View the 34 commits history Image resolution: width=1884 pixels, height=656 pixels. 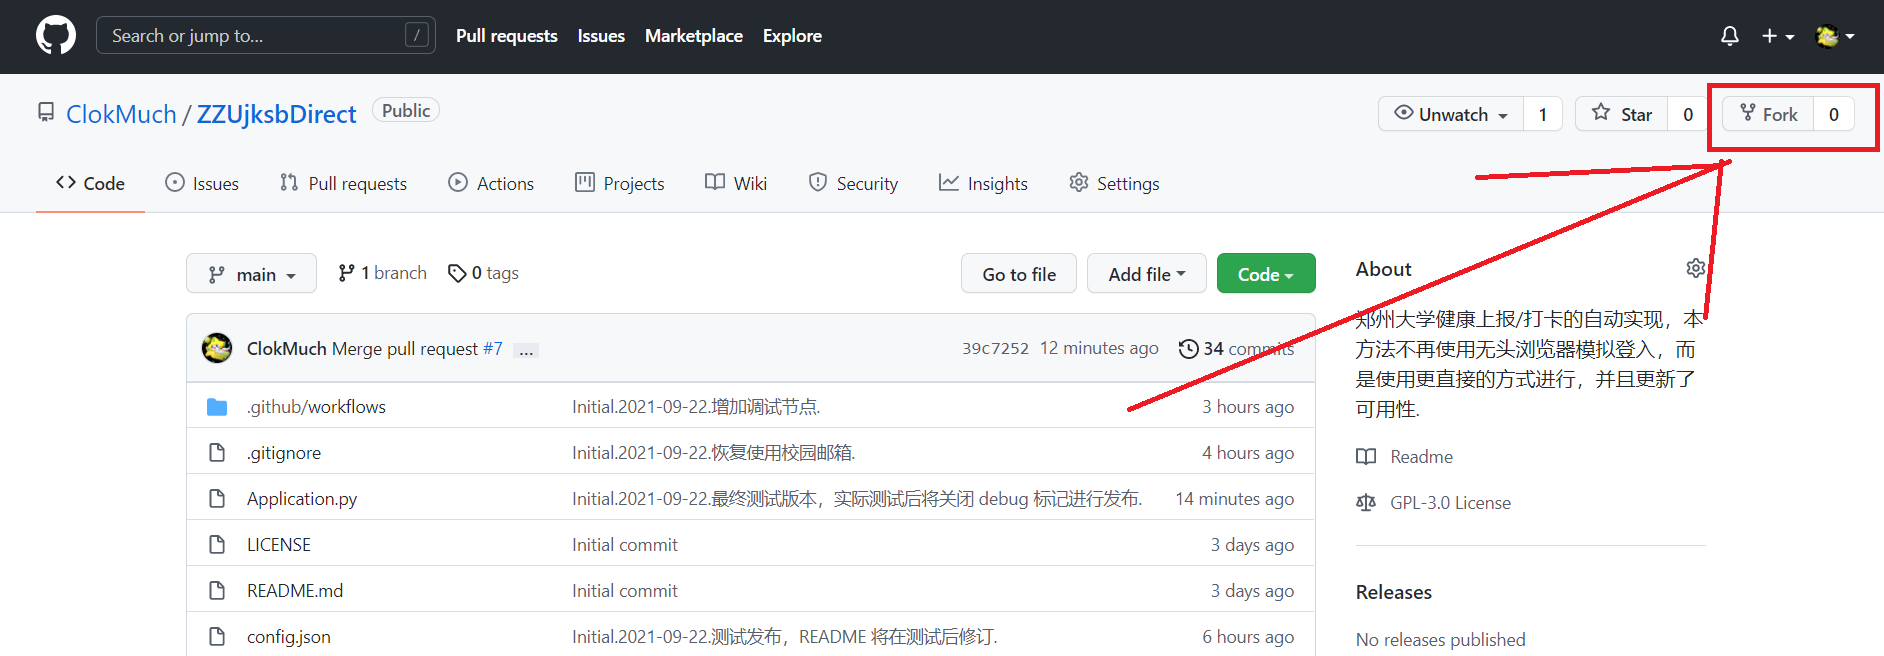coord(1237,348)
